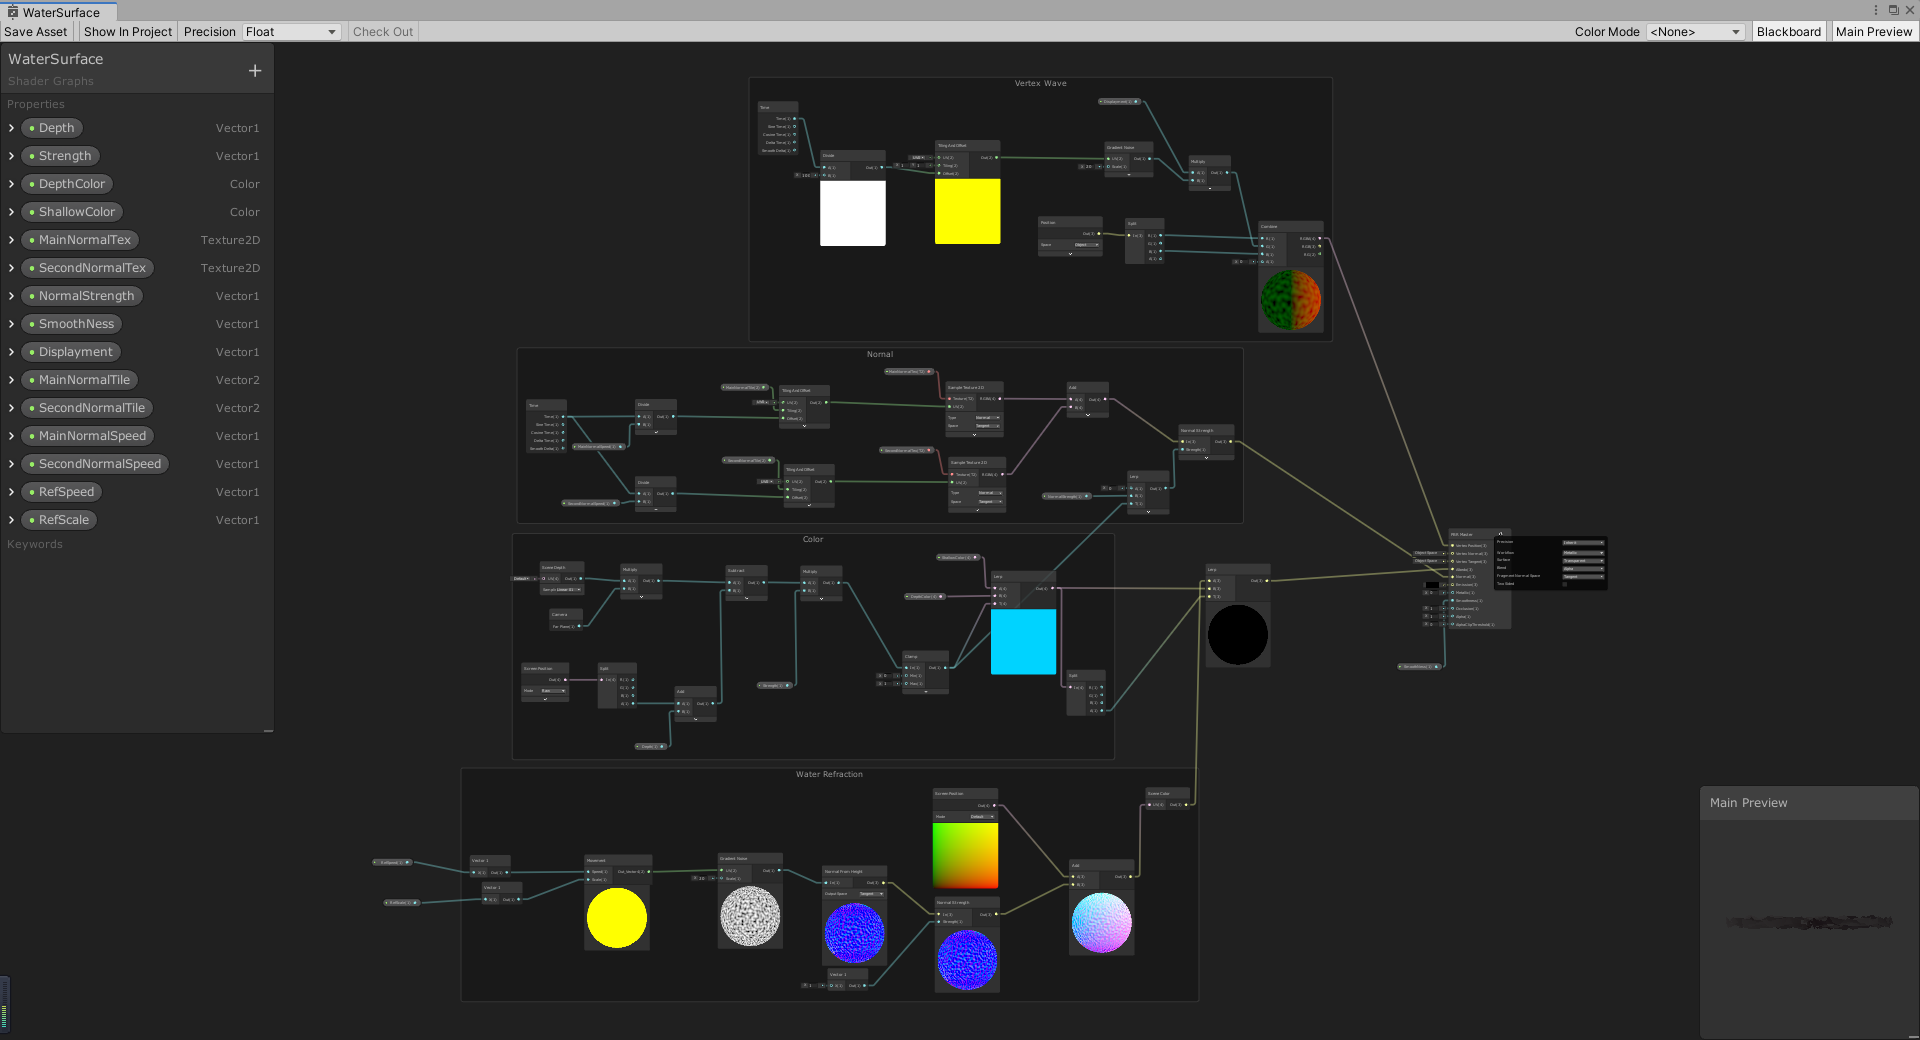Open the PBR Master node settings cog

click(1501, 534)
